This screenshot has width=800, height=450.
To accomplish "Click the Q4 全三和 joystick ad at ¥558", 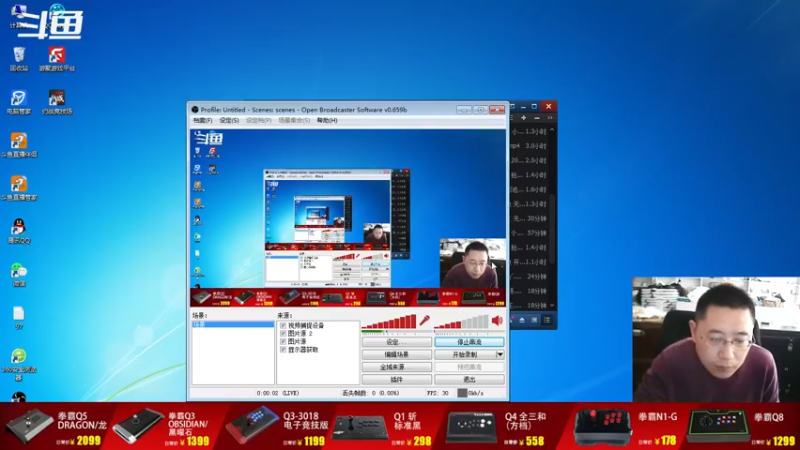I will (496, 427).
